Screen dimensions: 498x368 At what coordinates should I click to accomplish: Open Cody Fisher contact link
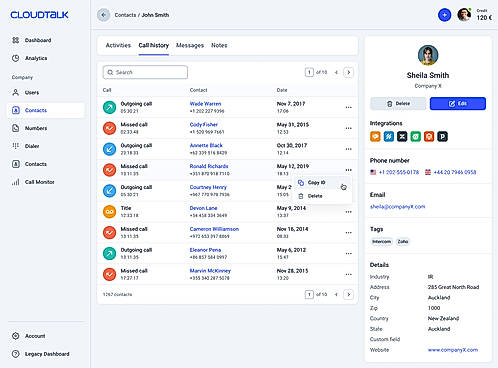click(204, 125)
